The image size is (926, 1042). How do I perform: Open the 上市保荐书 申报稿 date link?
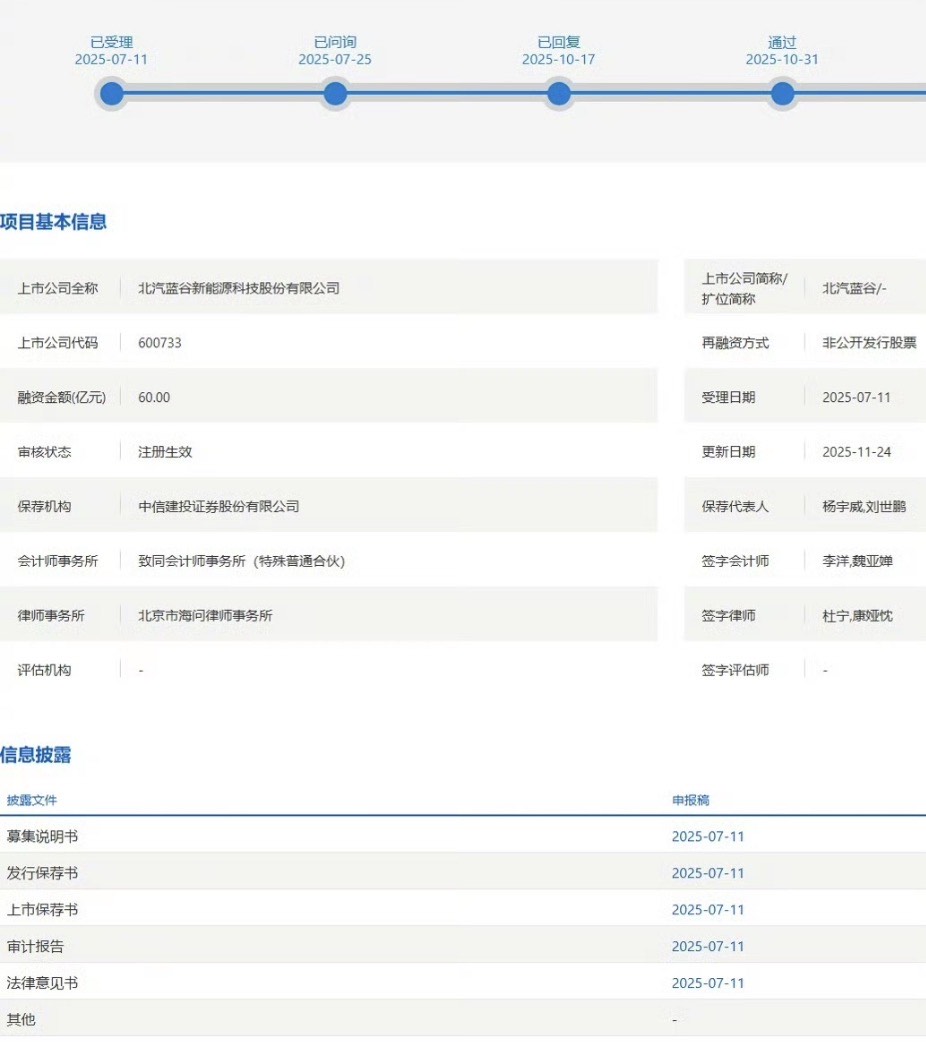(708, 910)
